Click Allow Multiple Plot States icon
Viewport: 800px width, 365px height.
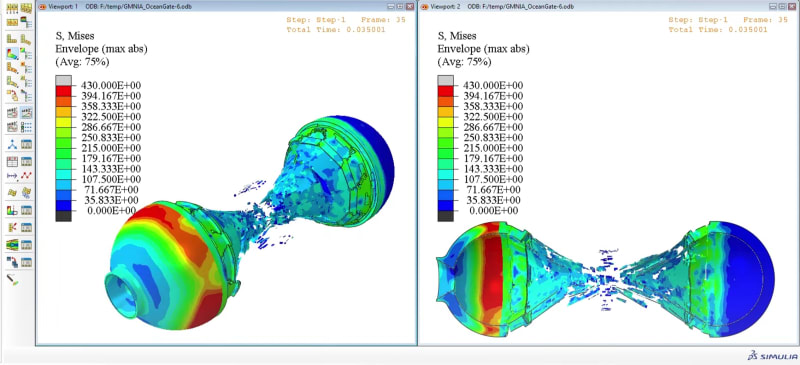[12, 95]
